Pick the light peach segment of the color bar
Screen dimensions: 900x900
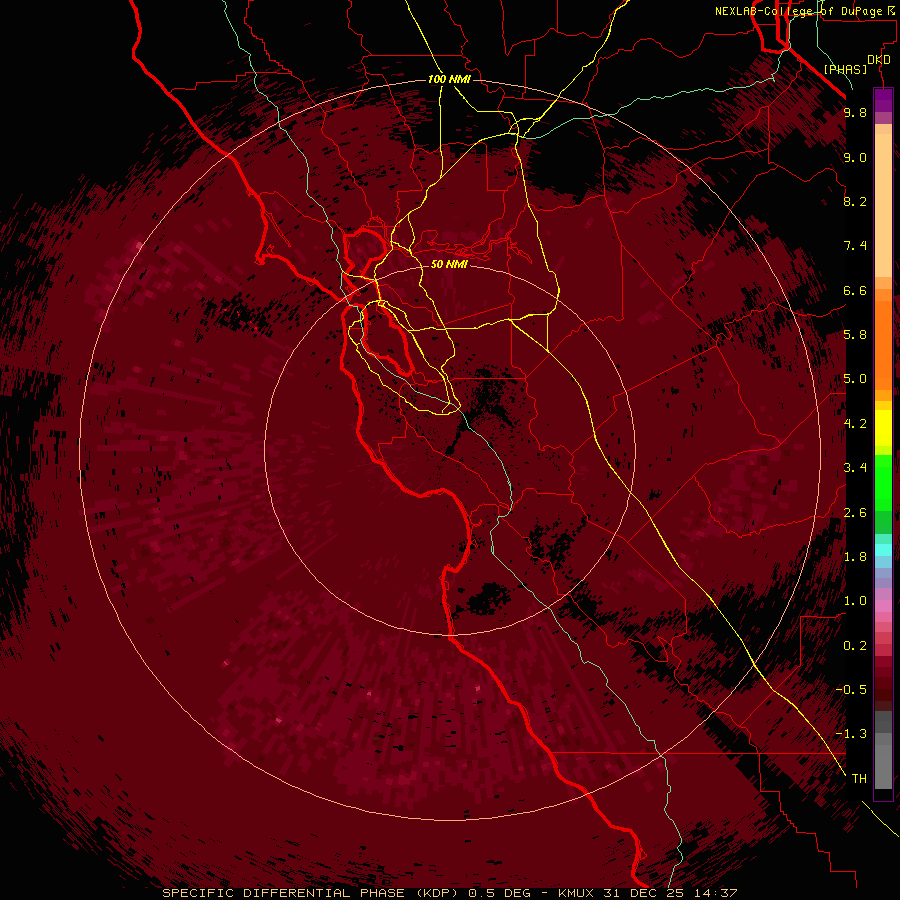(x=883, y=205)
